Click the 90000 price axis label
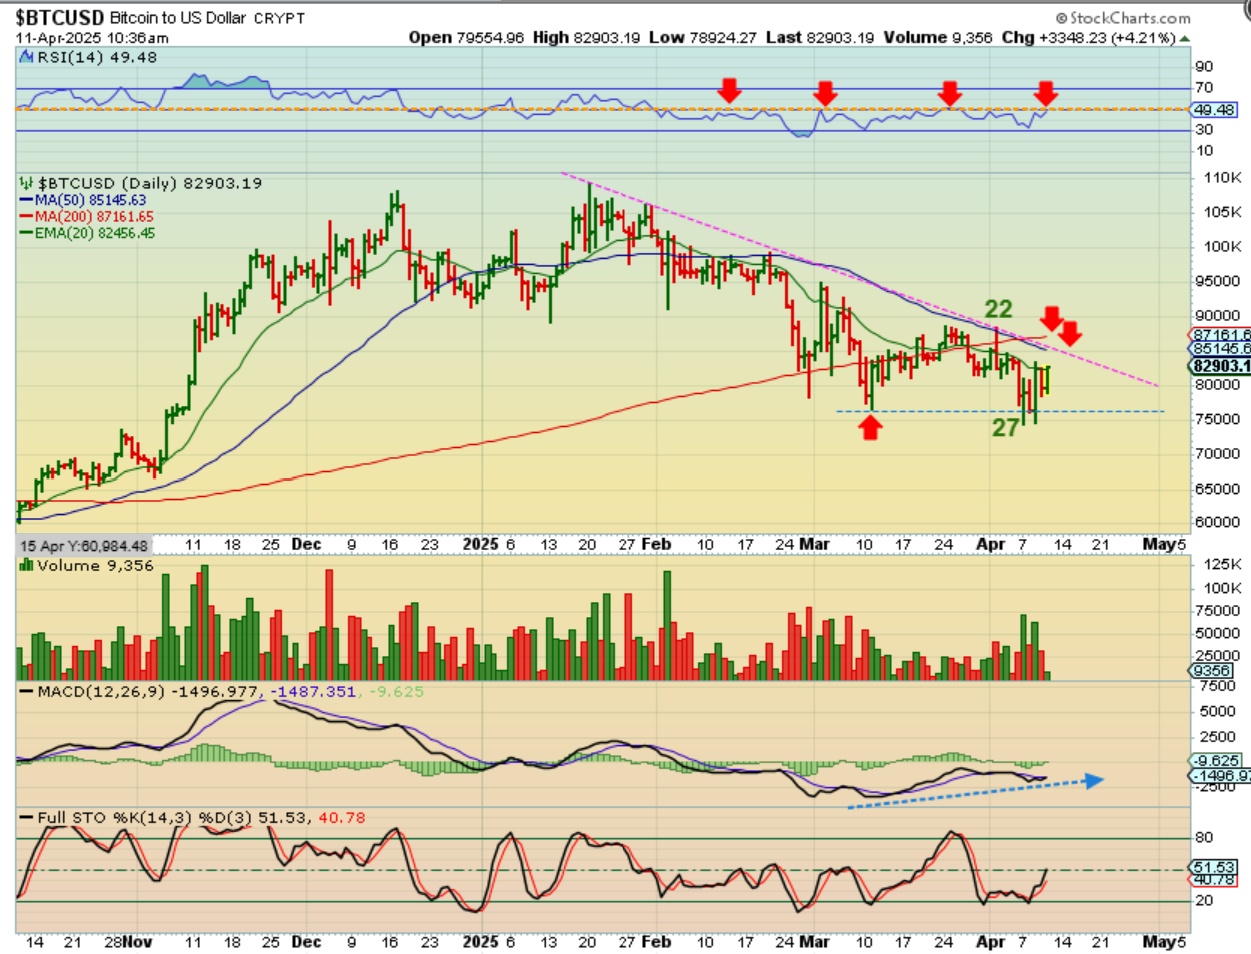1251x954 pixels. click(x=1219, y=316)
